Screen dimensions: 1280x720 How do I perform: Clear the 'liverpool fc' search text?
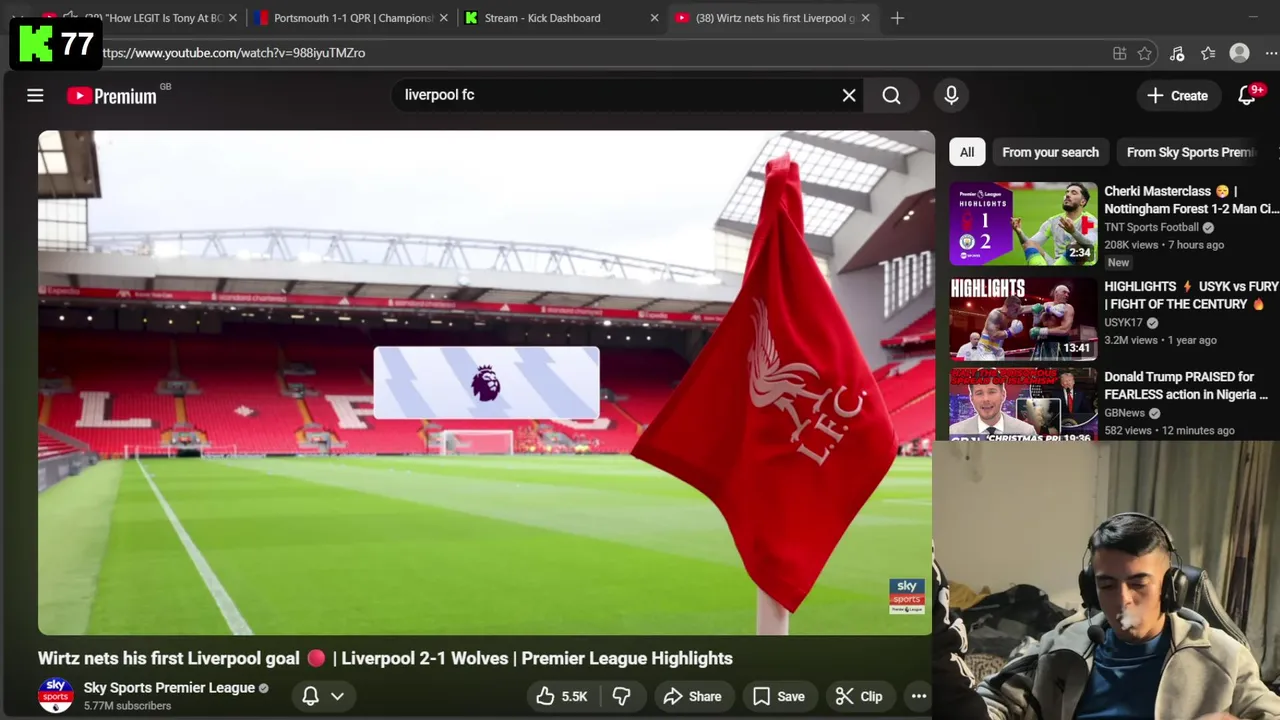(849, 95)
